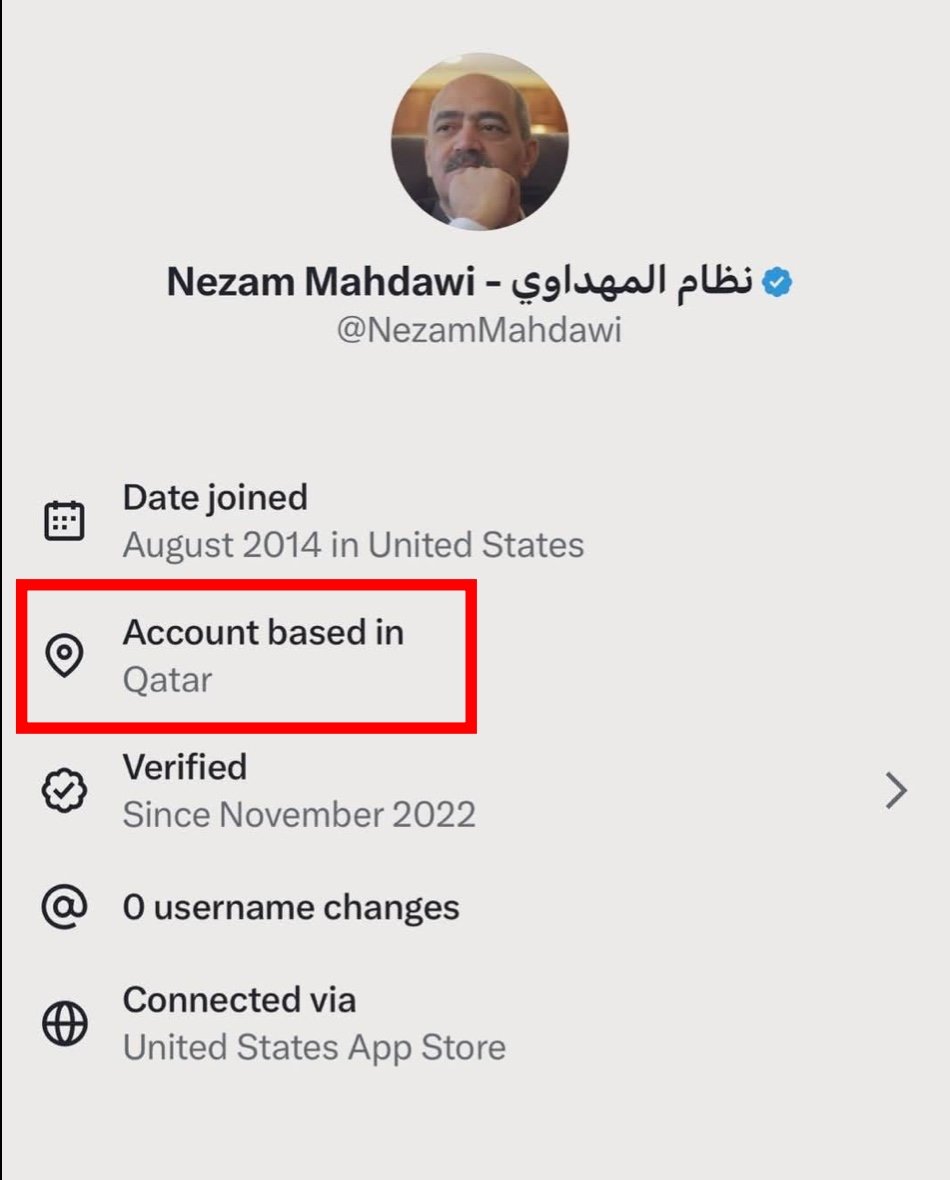Click the calendar icon beside Date joined
The height and width of the screenshot is (1180, 950).
[x=65, y=521]
